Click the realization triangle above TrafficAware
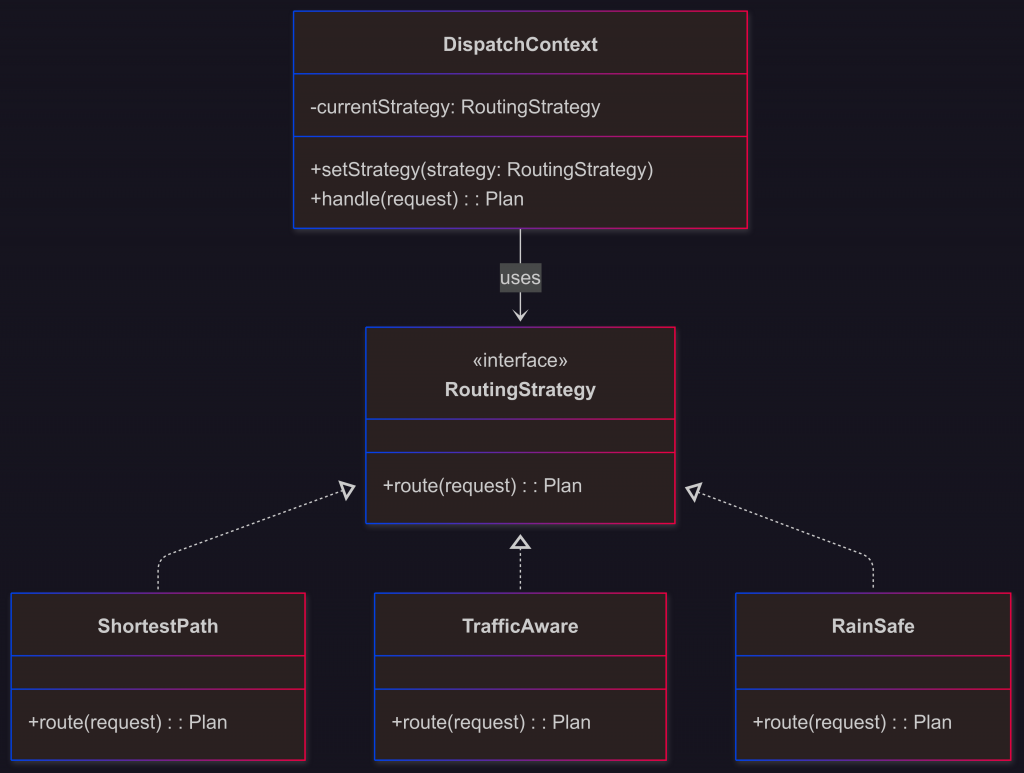 click(520, 542)
